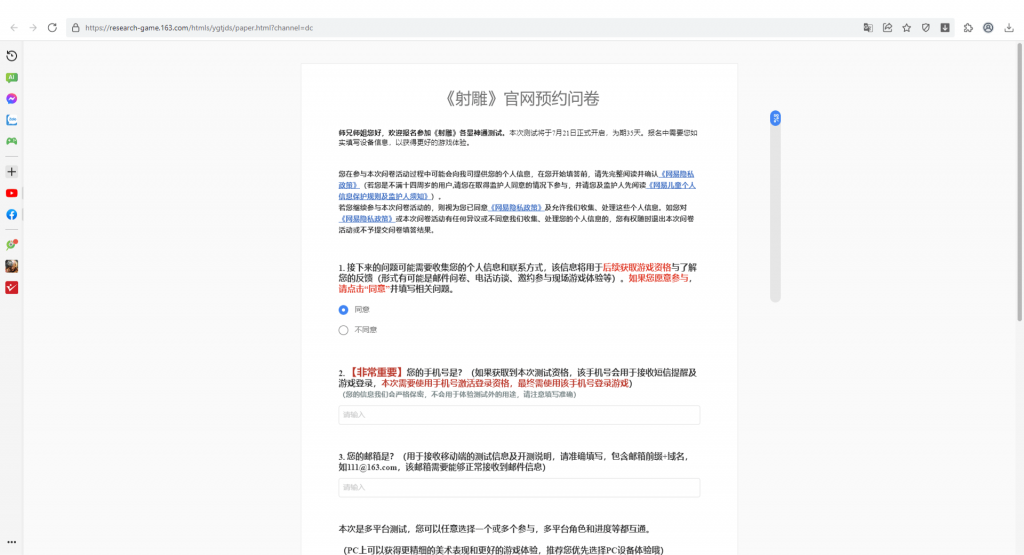Click the question text 3. 您的邮箱是?

(366, 456)
